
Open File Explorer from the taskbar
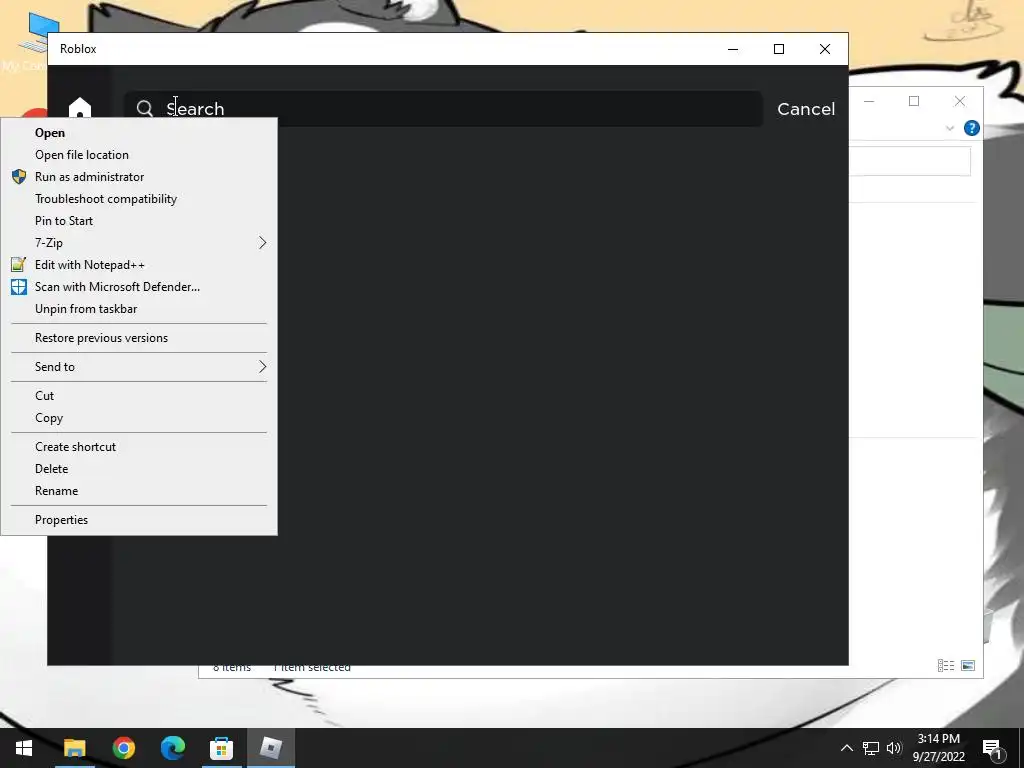[x=74, y=748]
